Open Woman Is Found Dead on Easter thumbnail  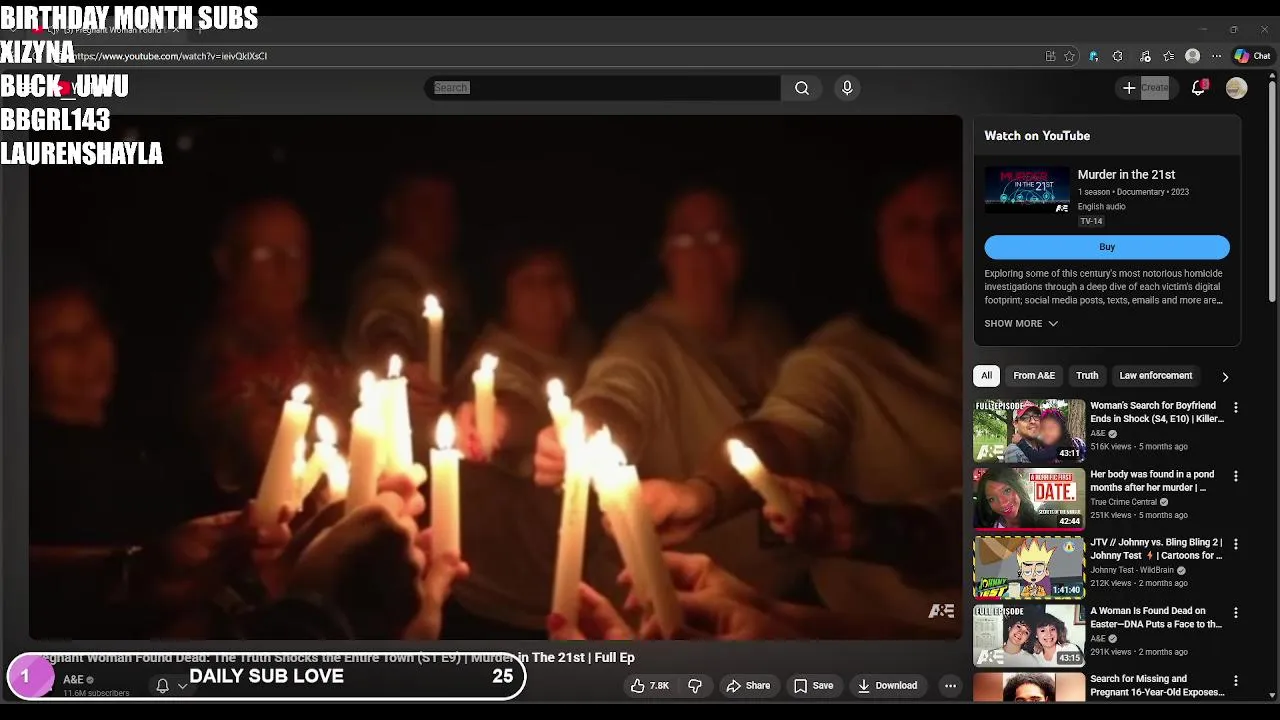click(1029, 634)
